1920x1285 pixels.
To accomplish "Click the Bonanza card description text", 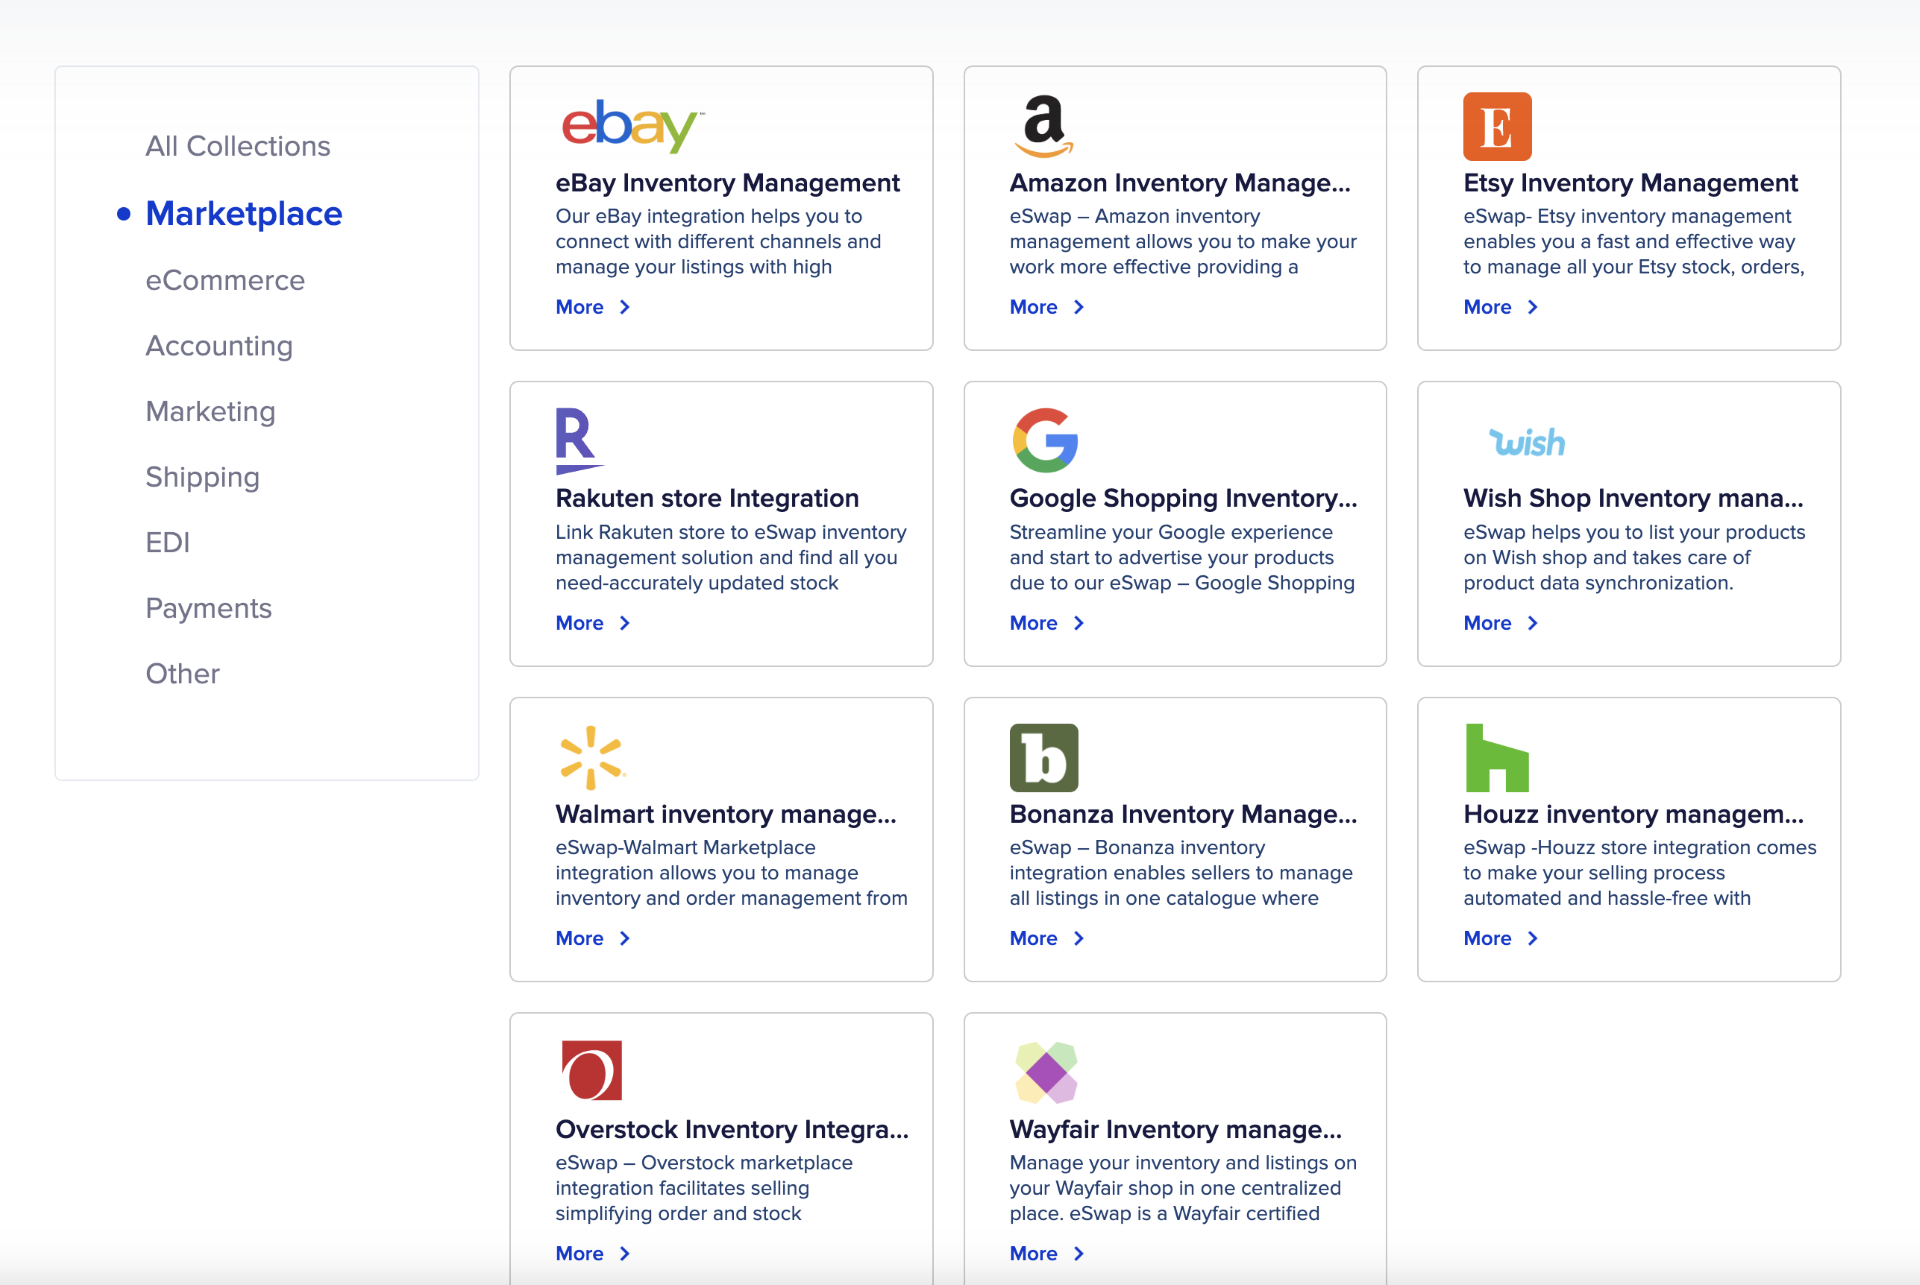I will pos(1181,873).
